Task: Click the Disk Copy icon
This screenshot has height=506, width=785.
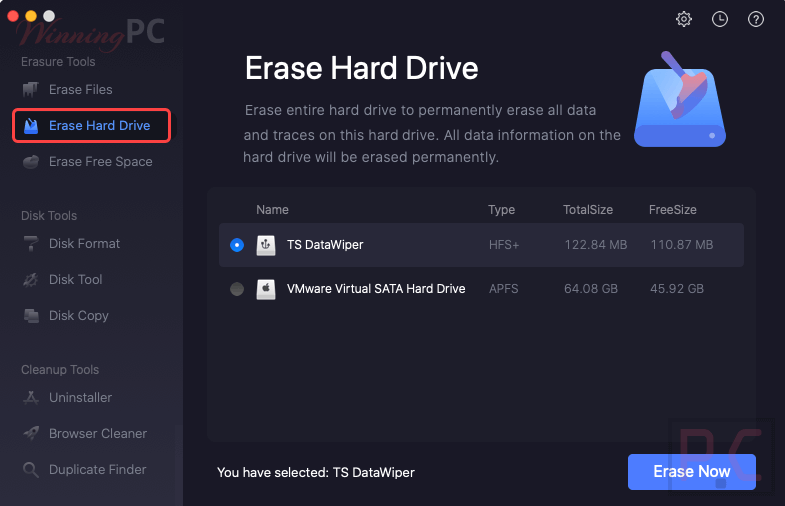Action: pos(31,316)
